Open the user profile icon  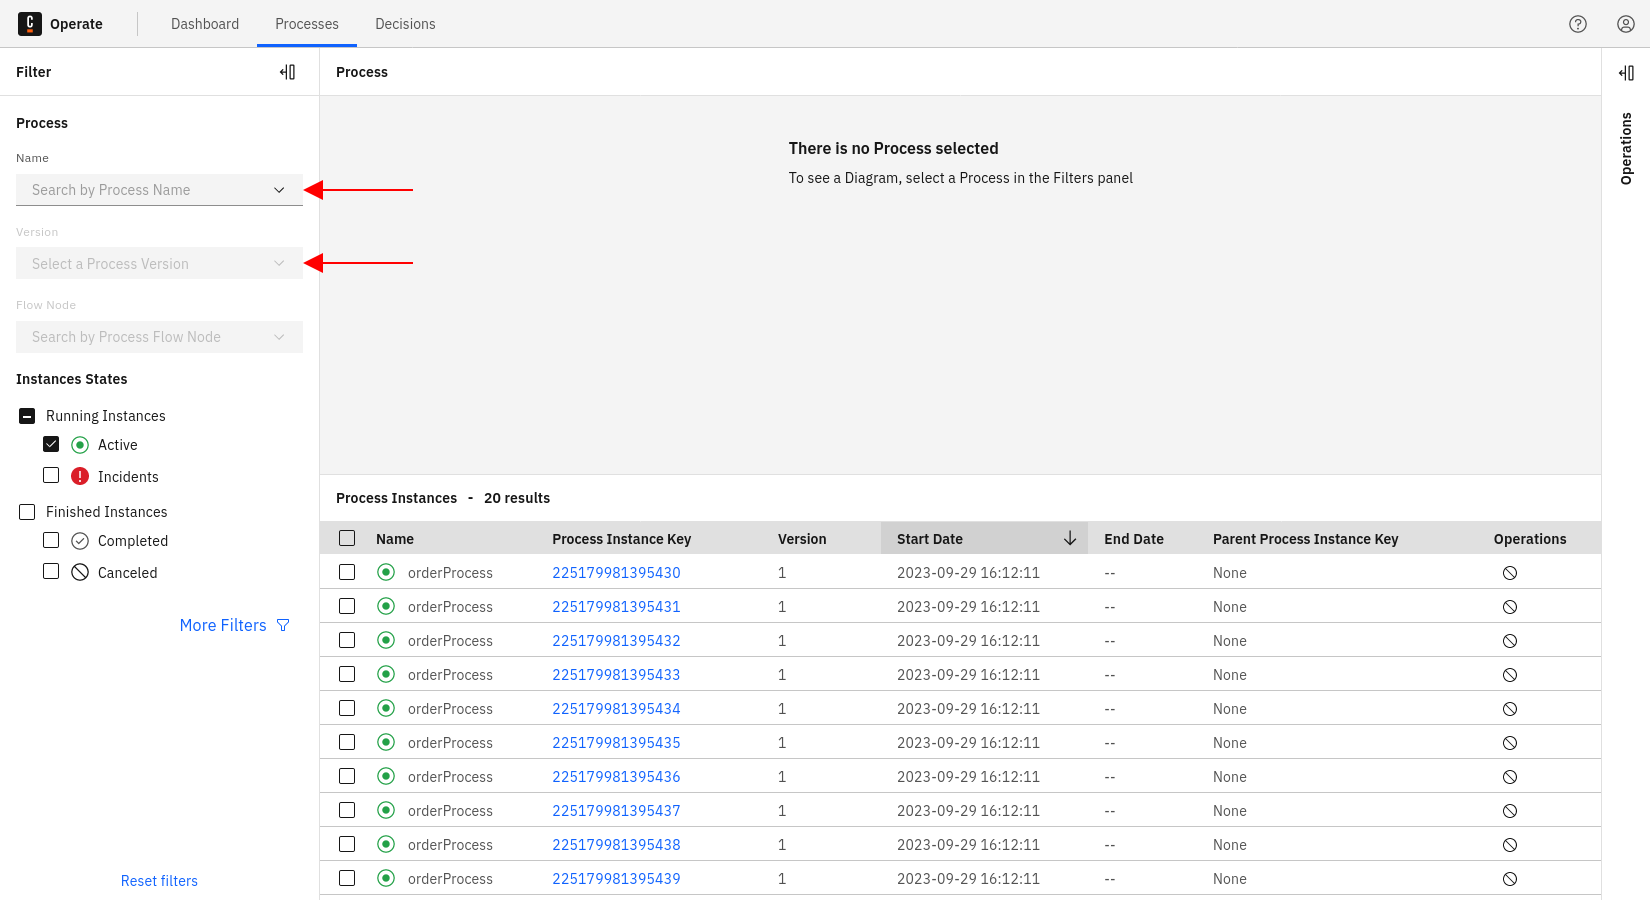pyautogui.click(x=1626, y=24)
